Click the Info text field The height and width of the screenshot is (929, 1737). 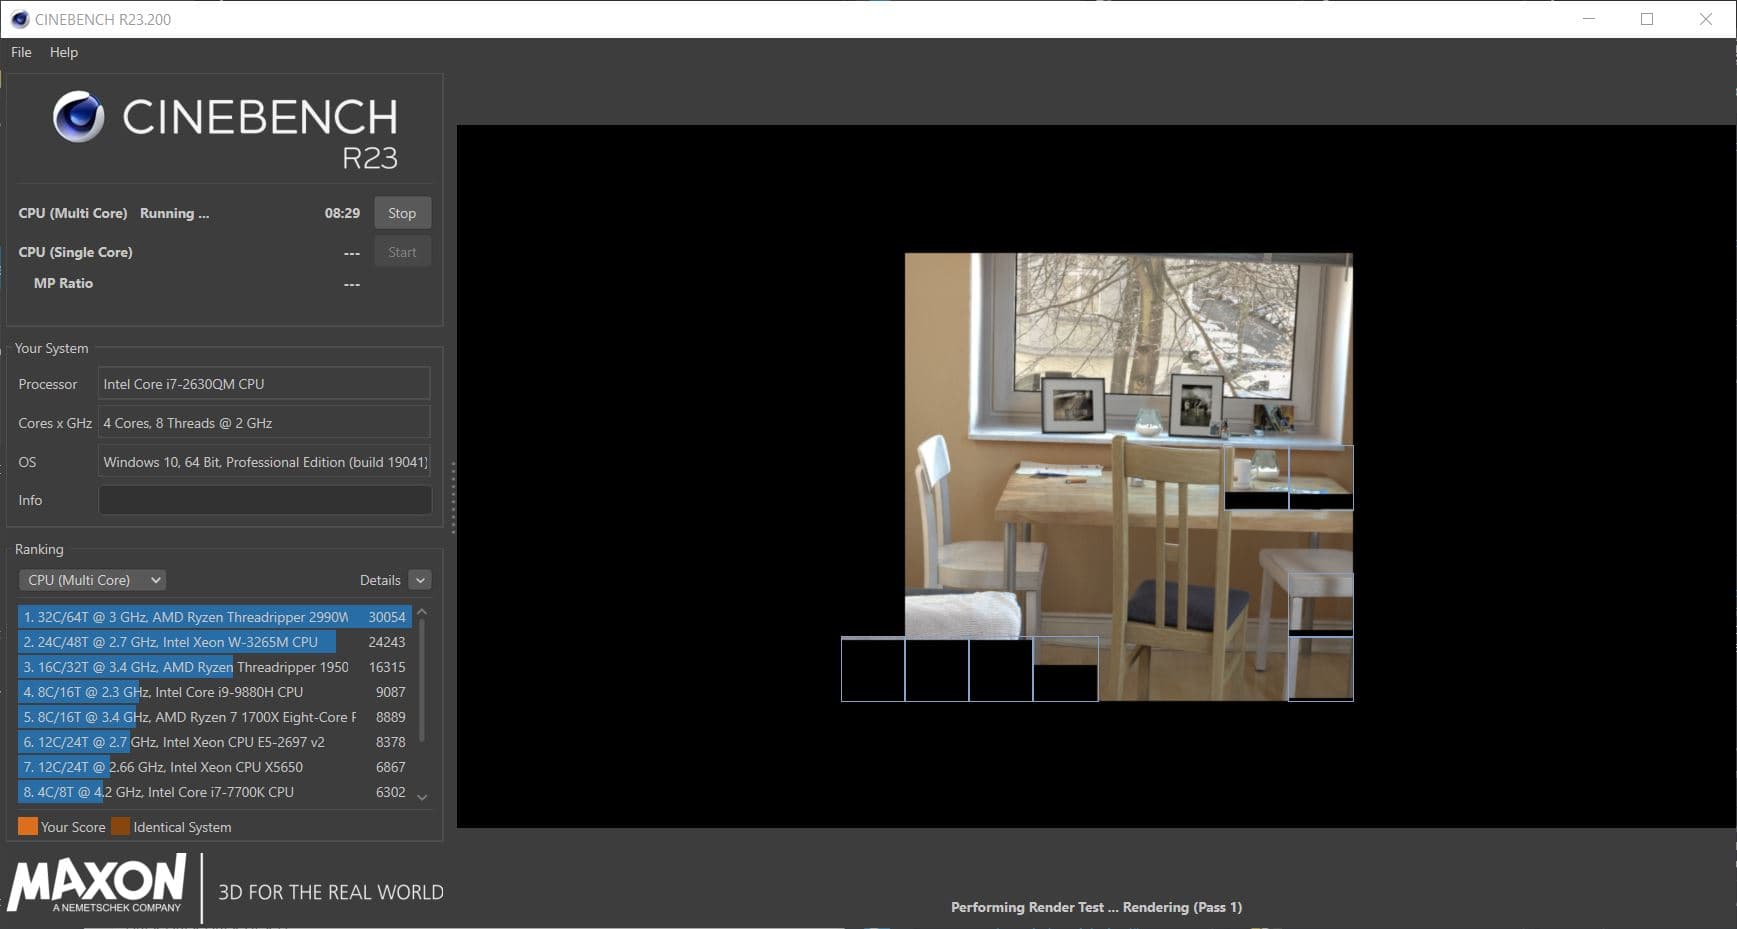265,500
